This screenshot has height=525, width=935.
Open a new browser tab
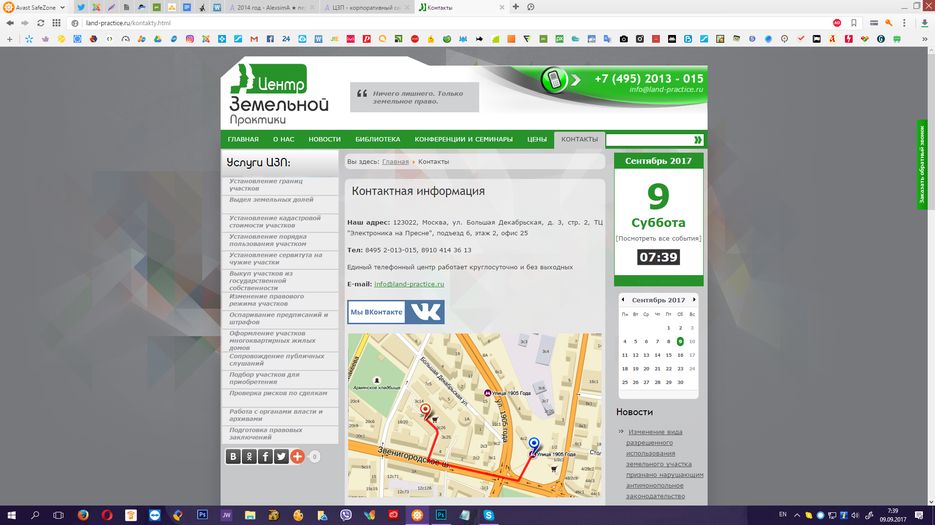click(x=516, y=7)
